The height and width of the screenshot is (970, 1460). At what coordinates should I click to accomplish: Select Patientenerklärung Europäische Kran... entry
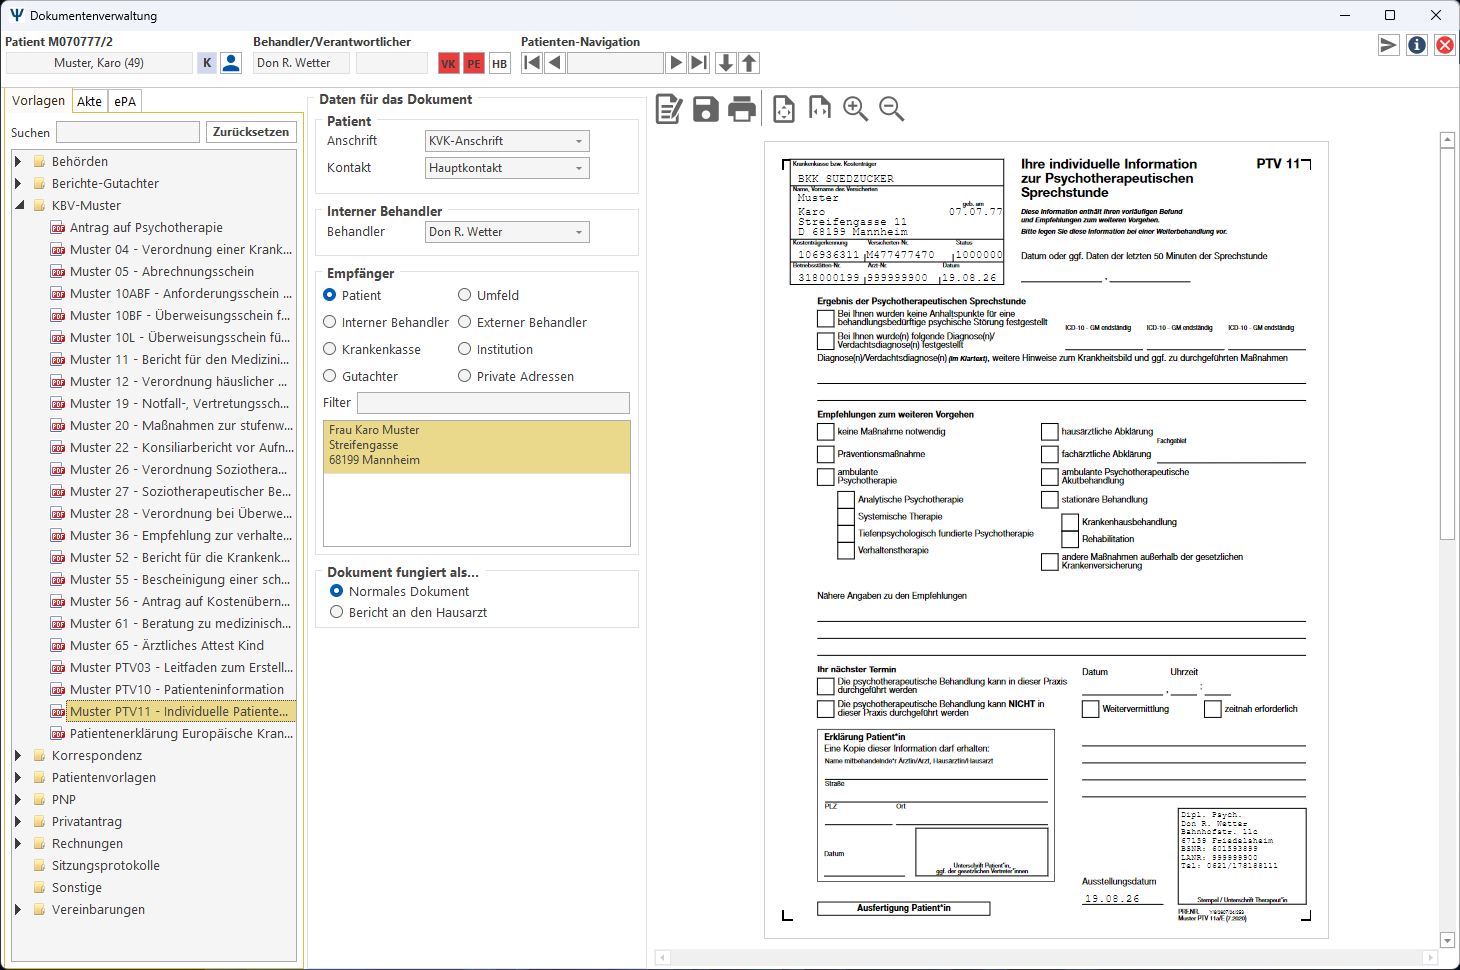click(181, 733)
